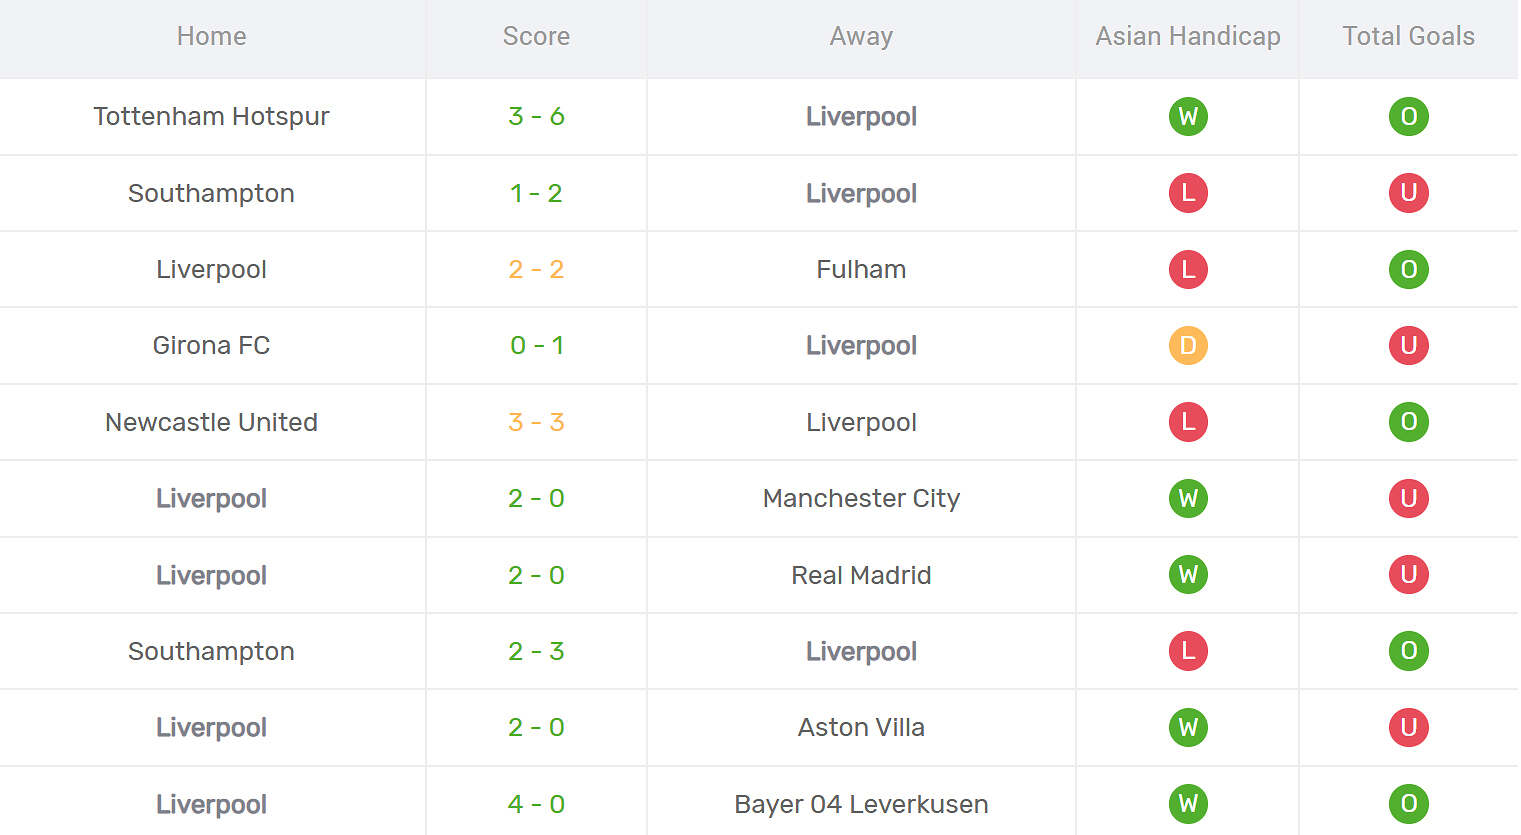Click the yellow D badge for Girona FC match
Image resolution: width=1521 pixels, height=835 pixels.
tap(1188, 346)
